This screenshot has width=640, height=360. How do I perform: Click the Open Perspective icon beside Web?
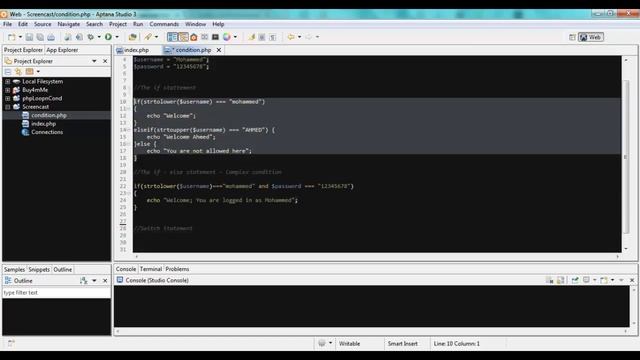tap(572, 37)
